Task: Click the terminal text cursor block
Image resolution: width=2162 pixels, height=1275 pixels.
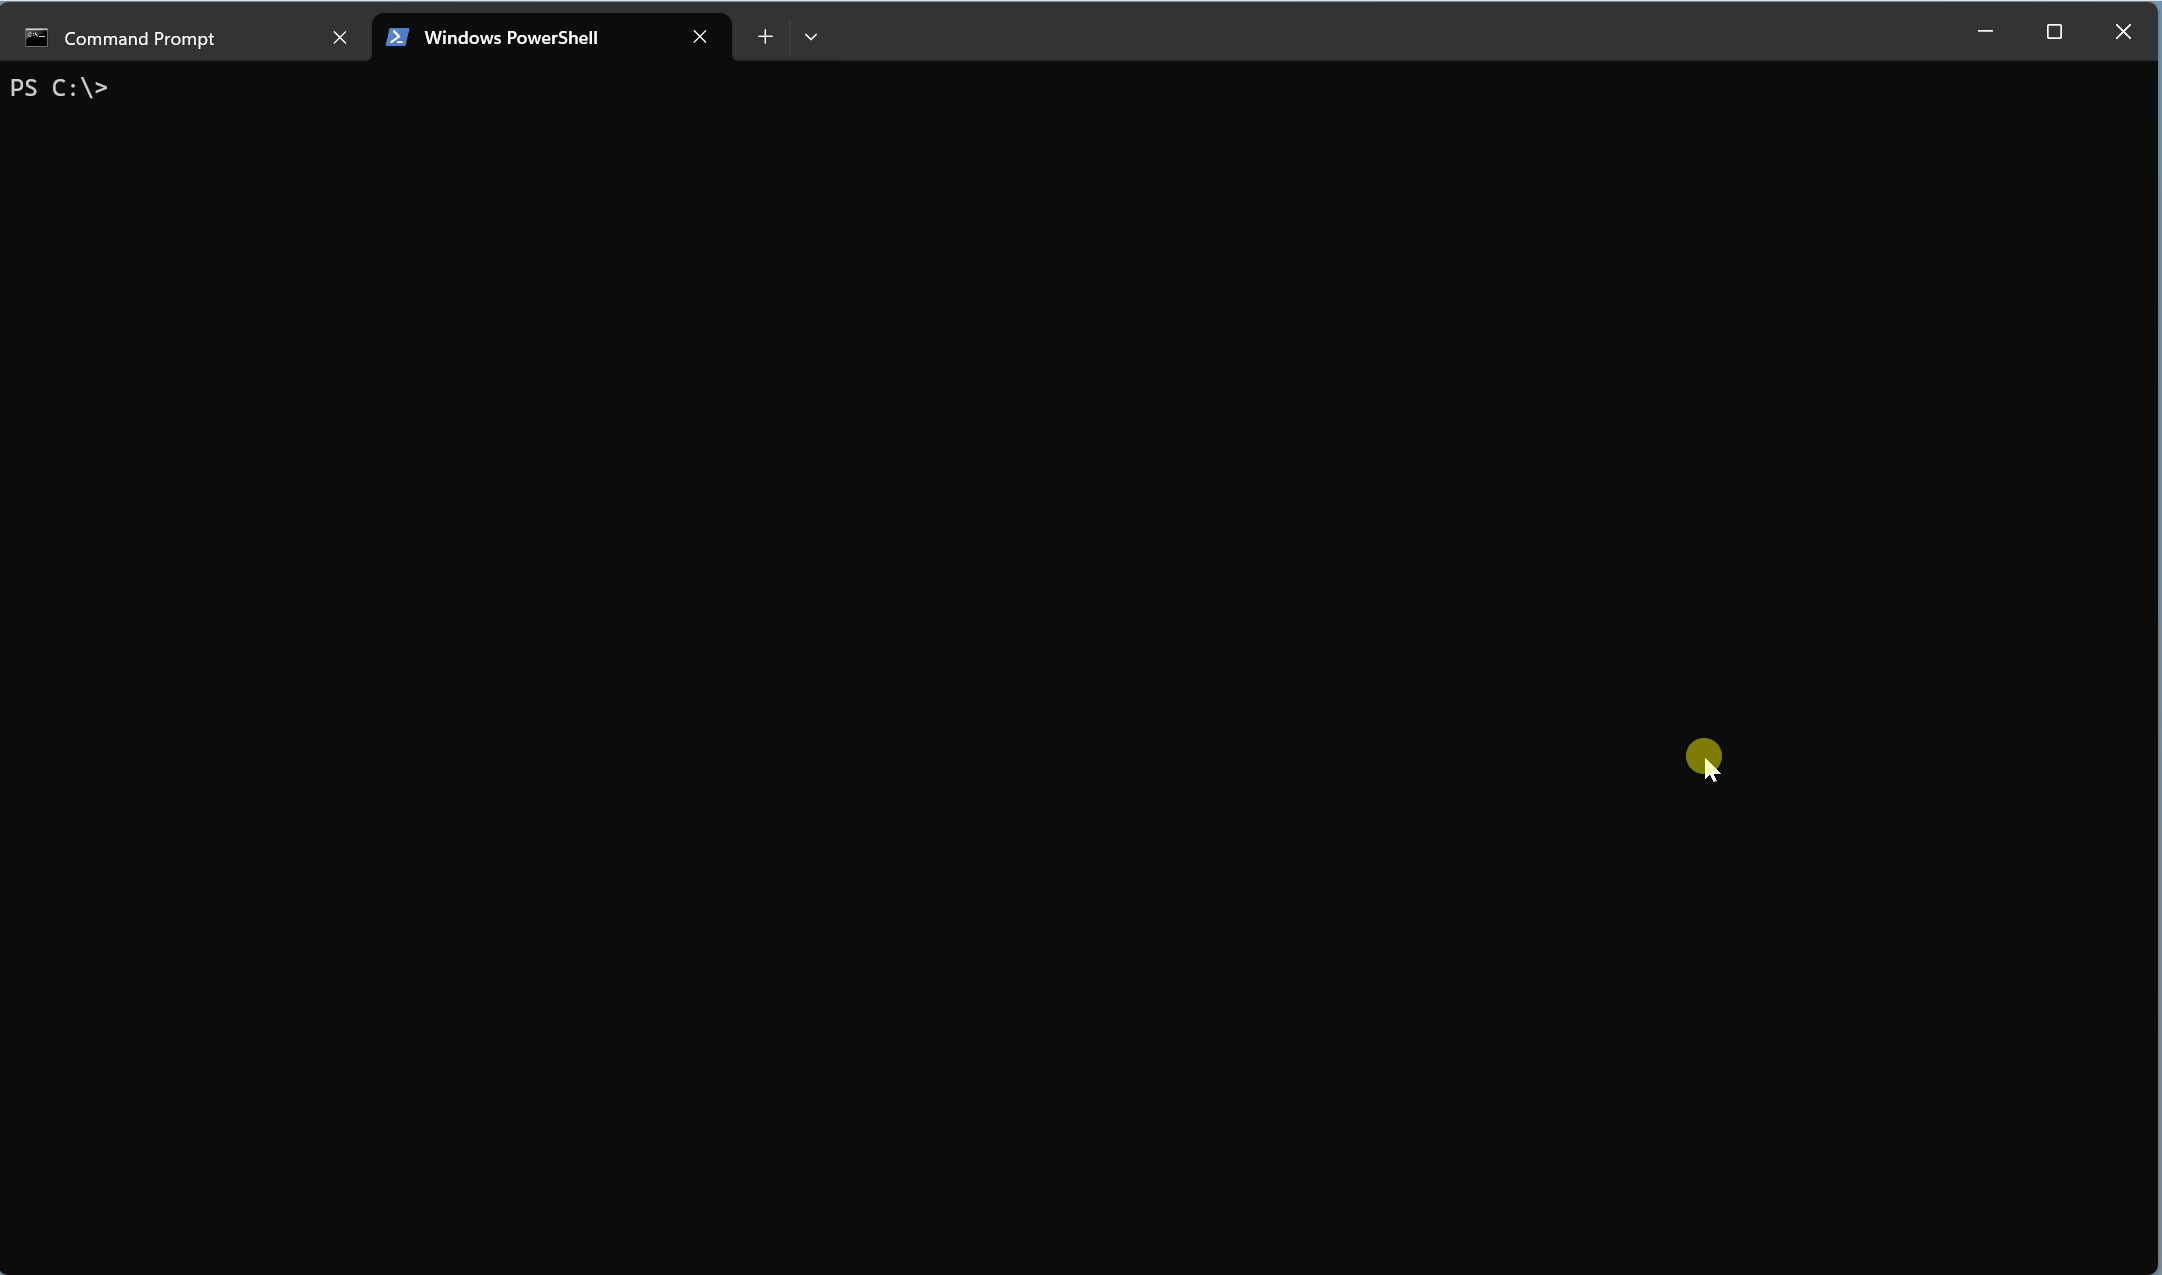Action: coord(122,88)
